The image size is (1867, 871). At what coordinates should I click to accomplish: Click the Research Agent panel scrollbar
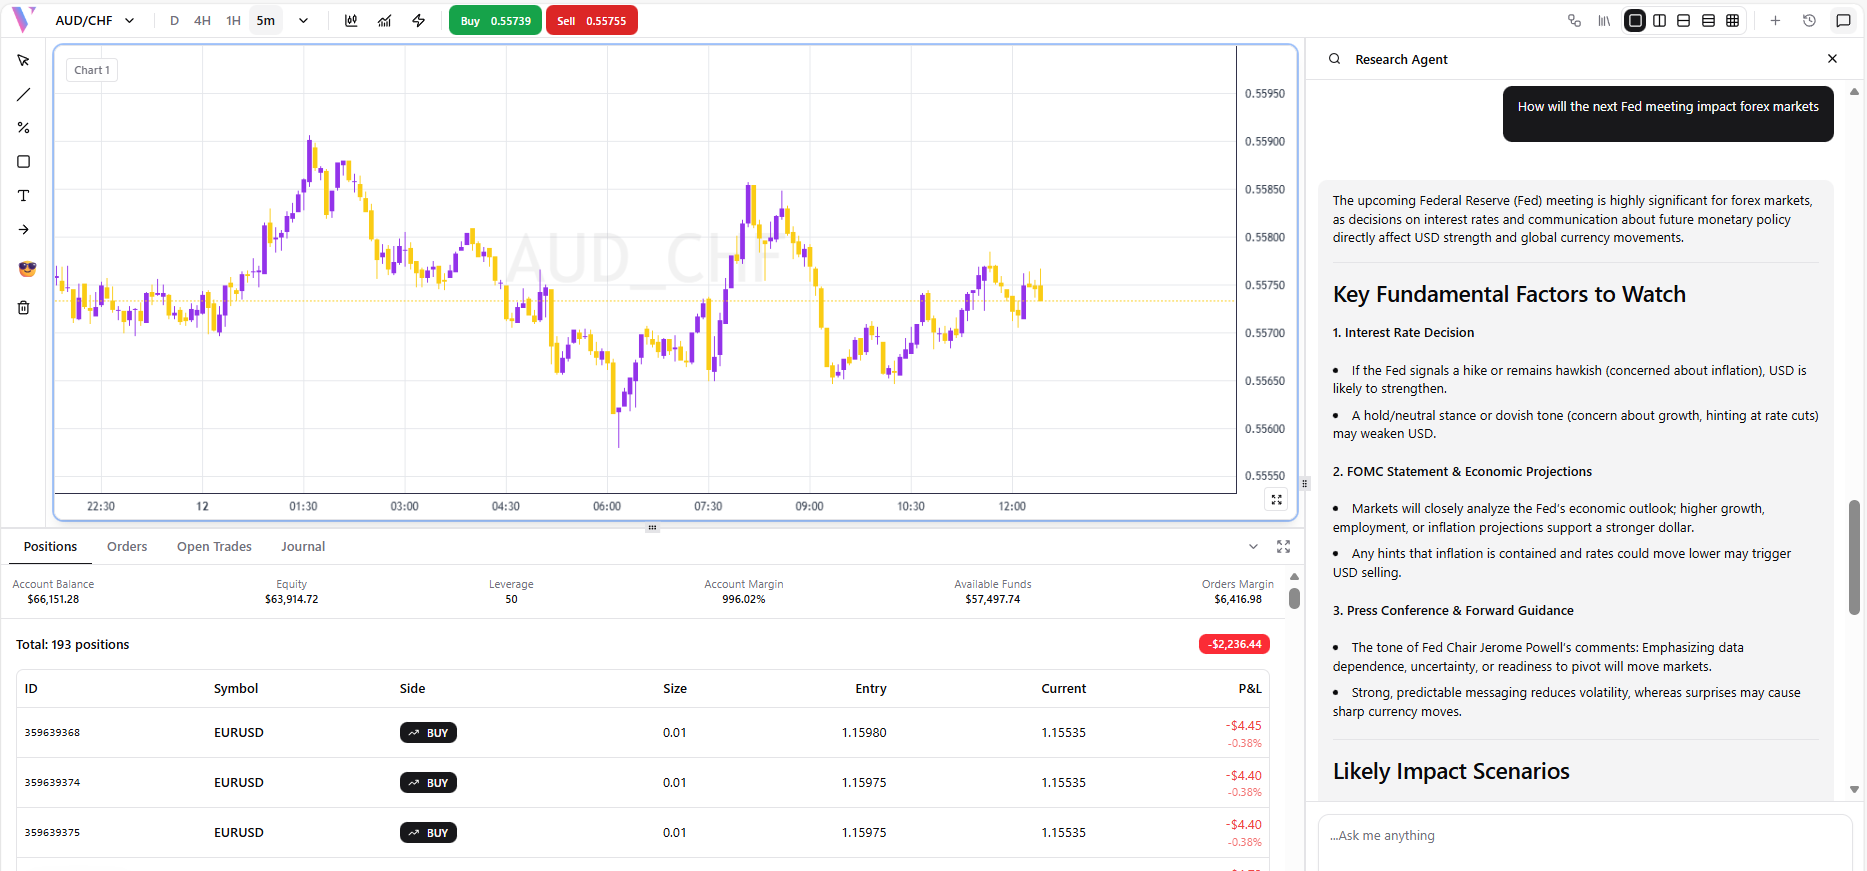[1854, 550]
